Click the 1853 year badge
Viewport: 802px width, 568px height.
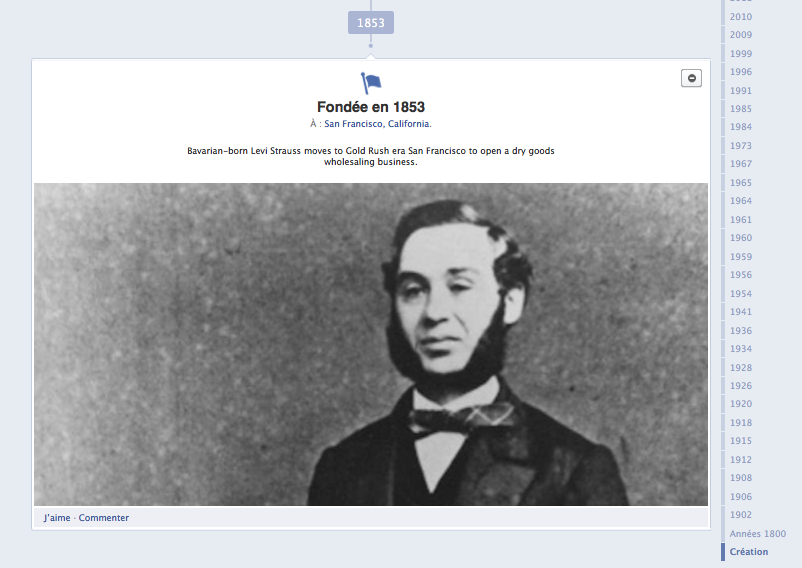coord(371,23)
